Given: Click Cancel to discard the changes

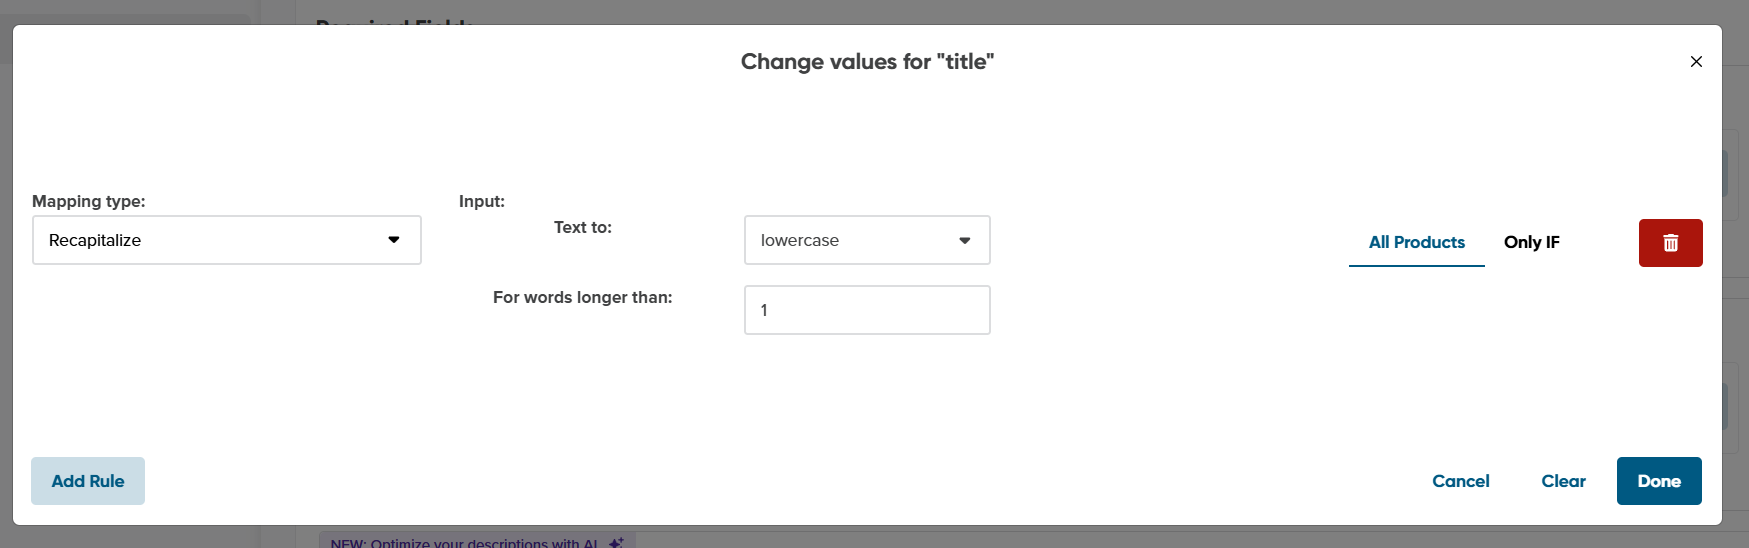Looking at the screenshot, I should tap(1460, 481).
